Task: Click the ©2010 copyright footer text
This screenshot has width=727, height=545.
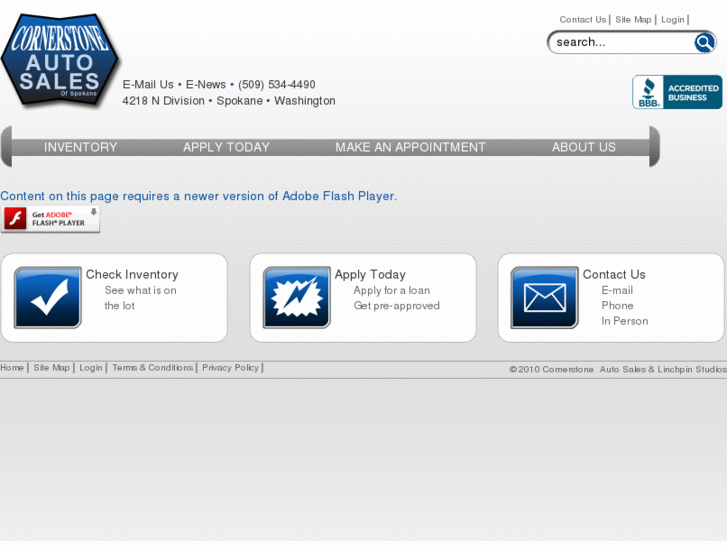Action: (618, 369)
